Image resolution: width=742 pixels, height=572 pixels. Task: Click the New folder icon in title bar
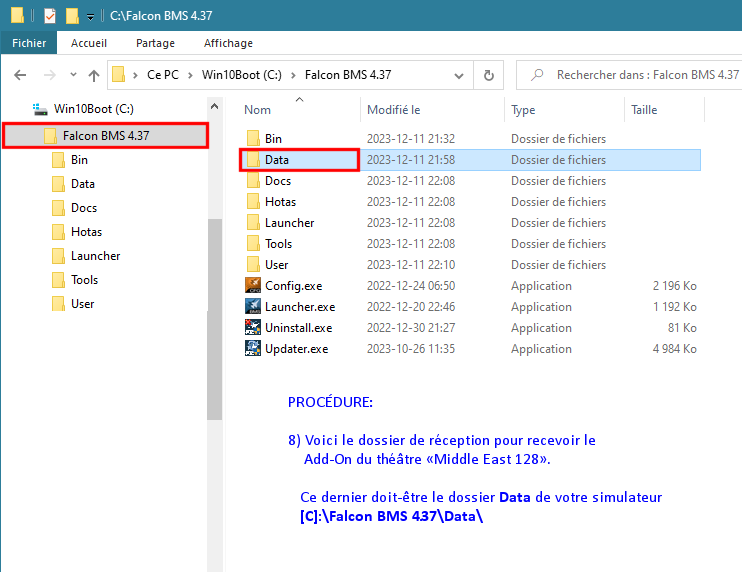pyautogui.click(x=72, y=16)
